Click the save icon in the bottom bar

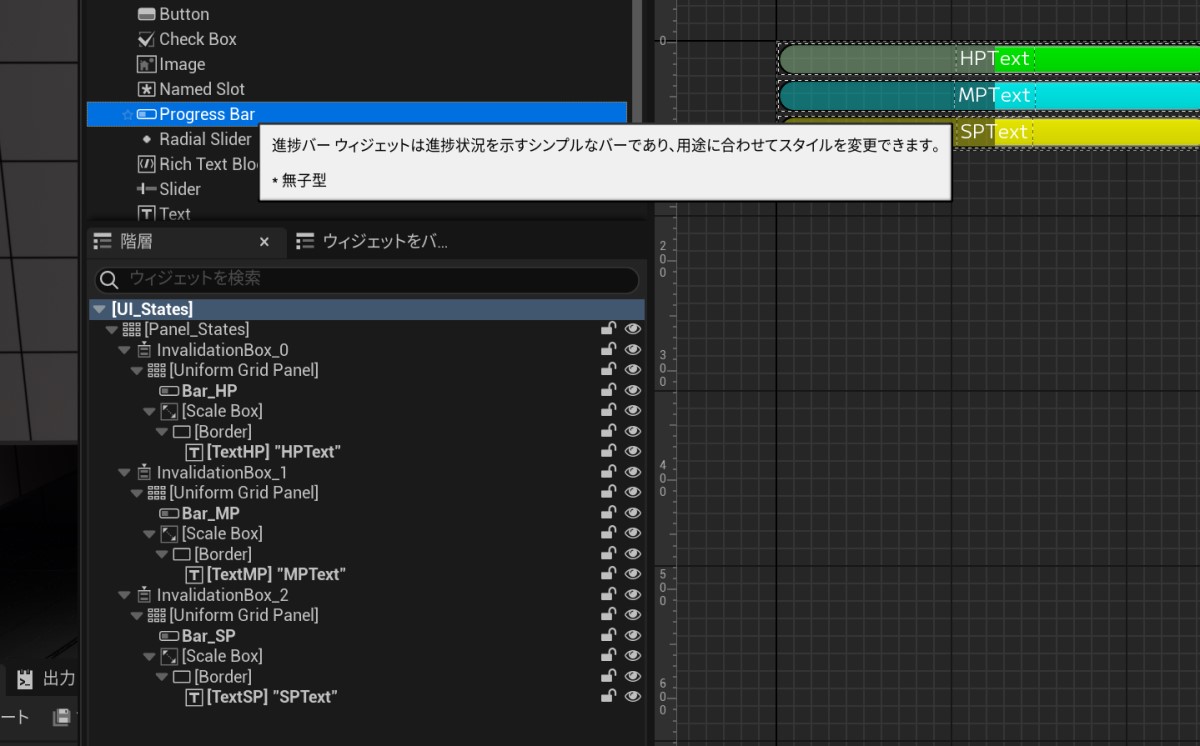(x=62, y=716)
